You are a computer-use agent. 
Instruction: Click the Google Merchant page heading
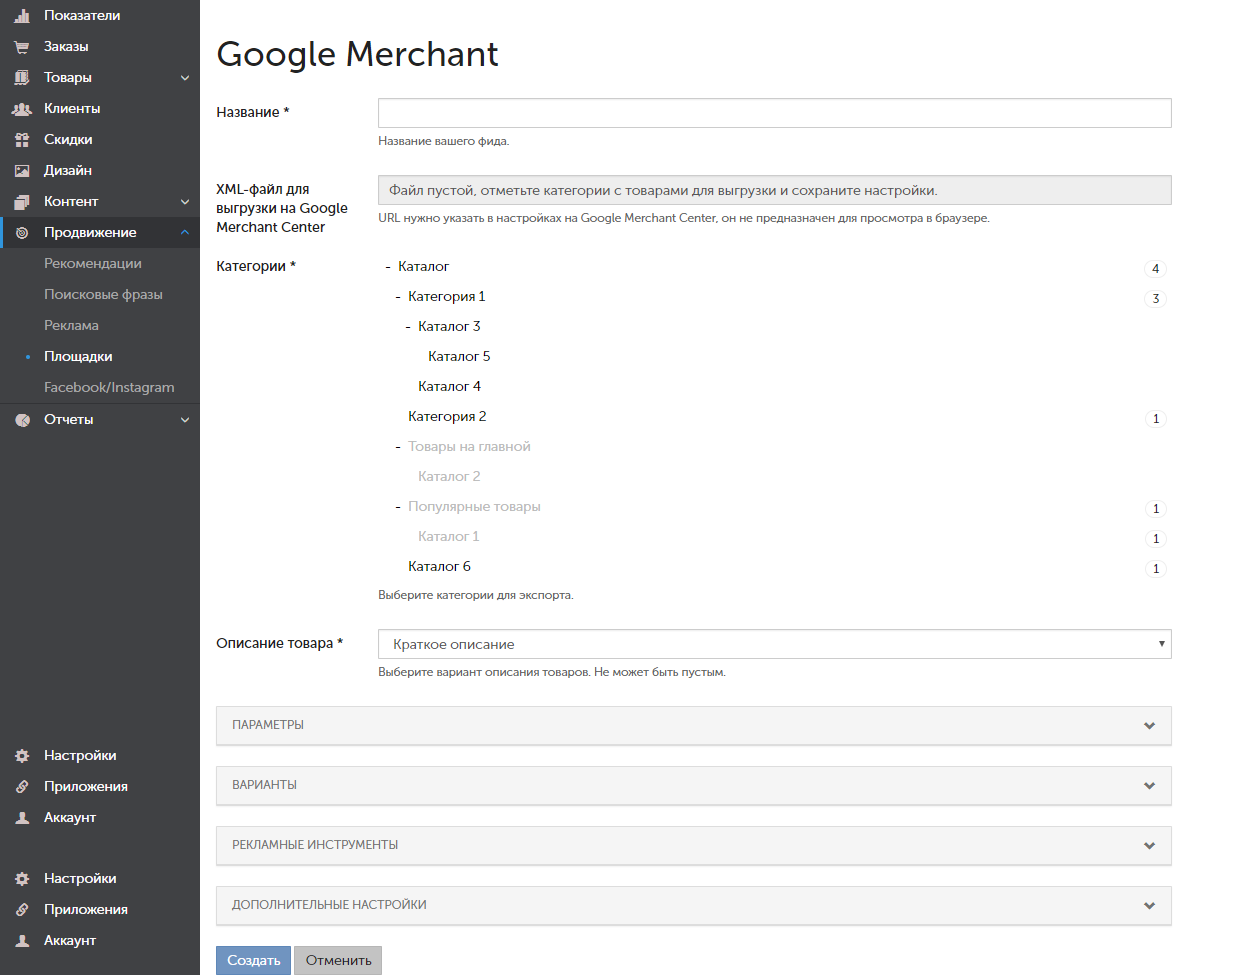357,54
